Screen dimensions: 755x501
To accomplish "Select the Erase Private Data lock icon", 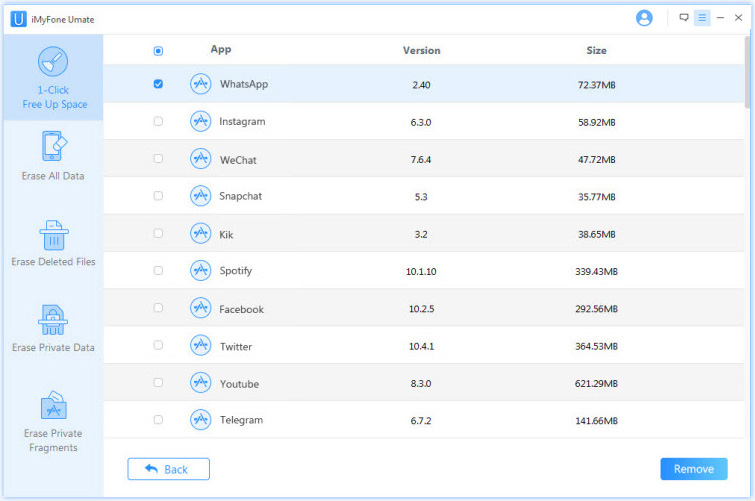I will pyautogui.click(x=53, y=320).
